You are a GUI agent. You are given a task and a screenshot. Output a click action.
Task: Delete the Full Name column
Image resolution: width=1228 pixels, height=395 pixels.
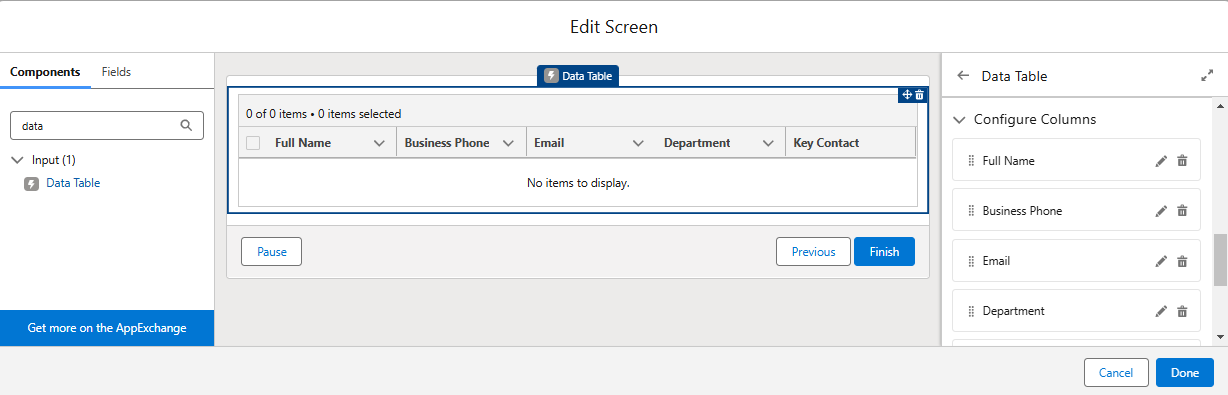1182,161
